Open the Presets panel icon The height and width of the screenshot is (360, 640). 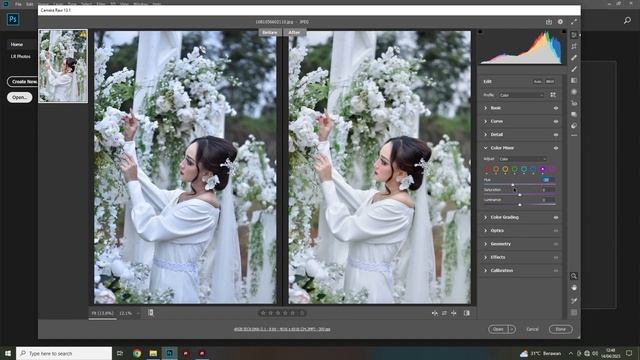[574, 126]
